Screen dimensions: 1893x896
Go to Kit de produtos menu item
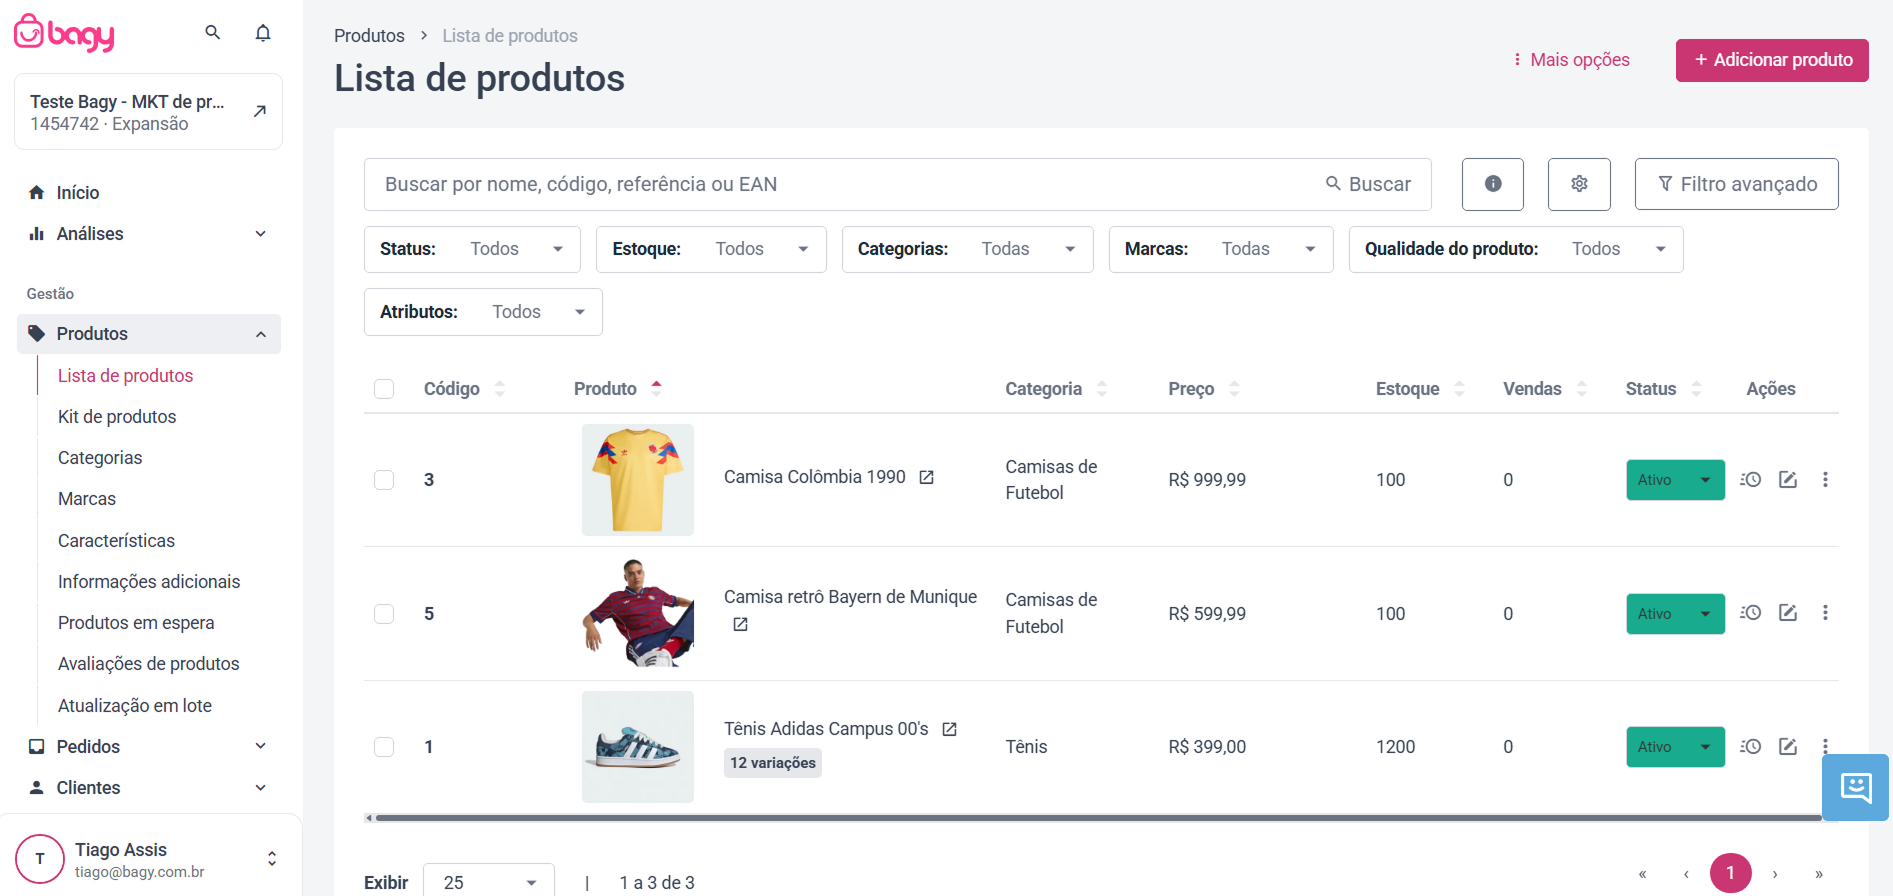[x=117, y=417]
